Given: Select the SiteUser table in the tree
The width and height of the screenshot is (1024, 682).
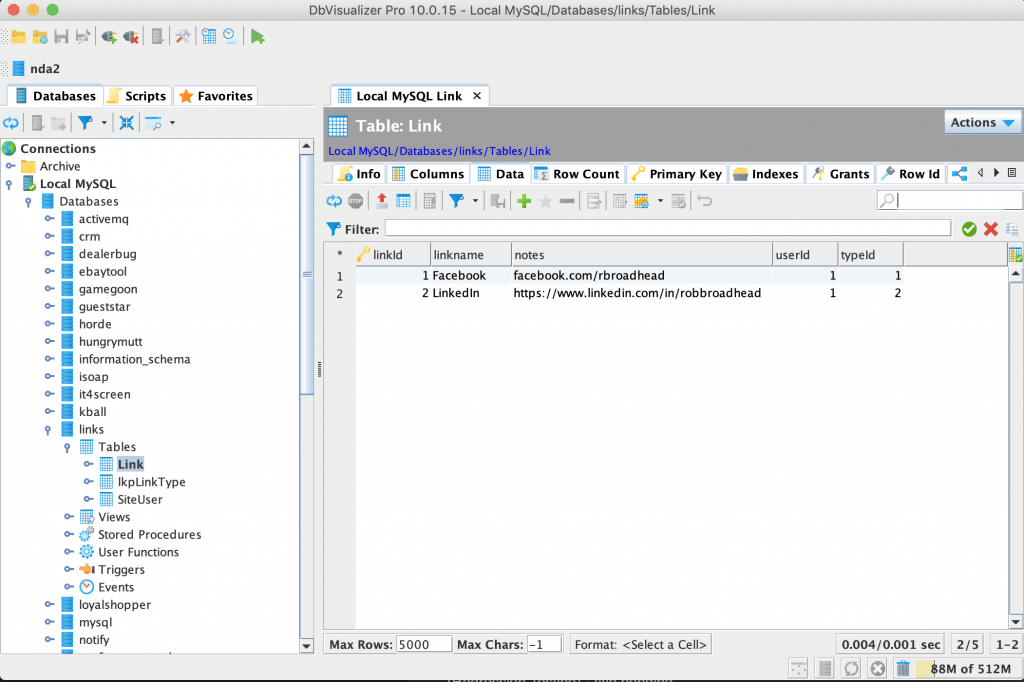Looking at the screenshot, I should pos(141,499).
